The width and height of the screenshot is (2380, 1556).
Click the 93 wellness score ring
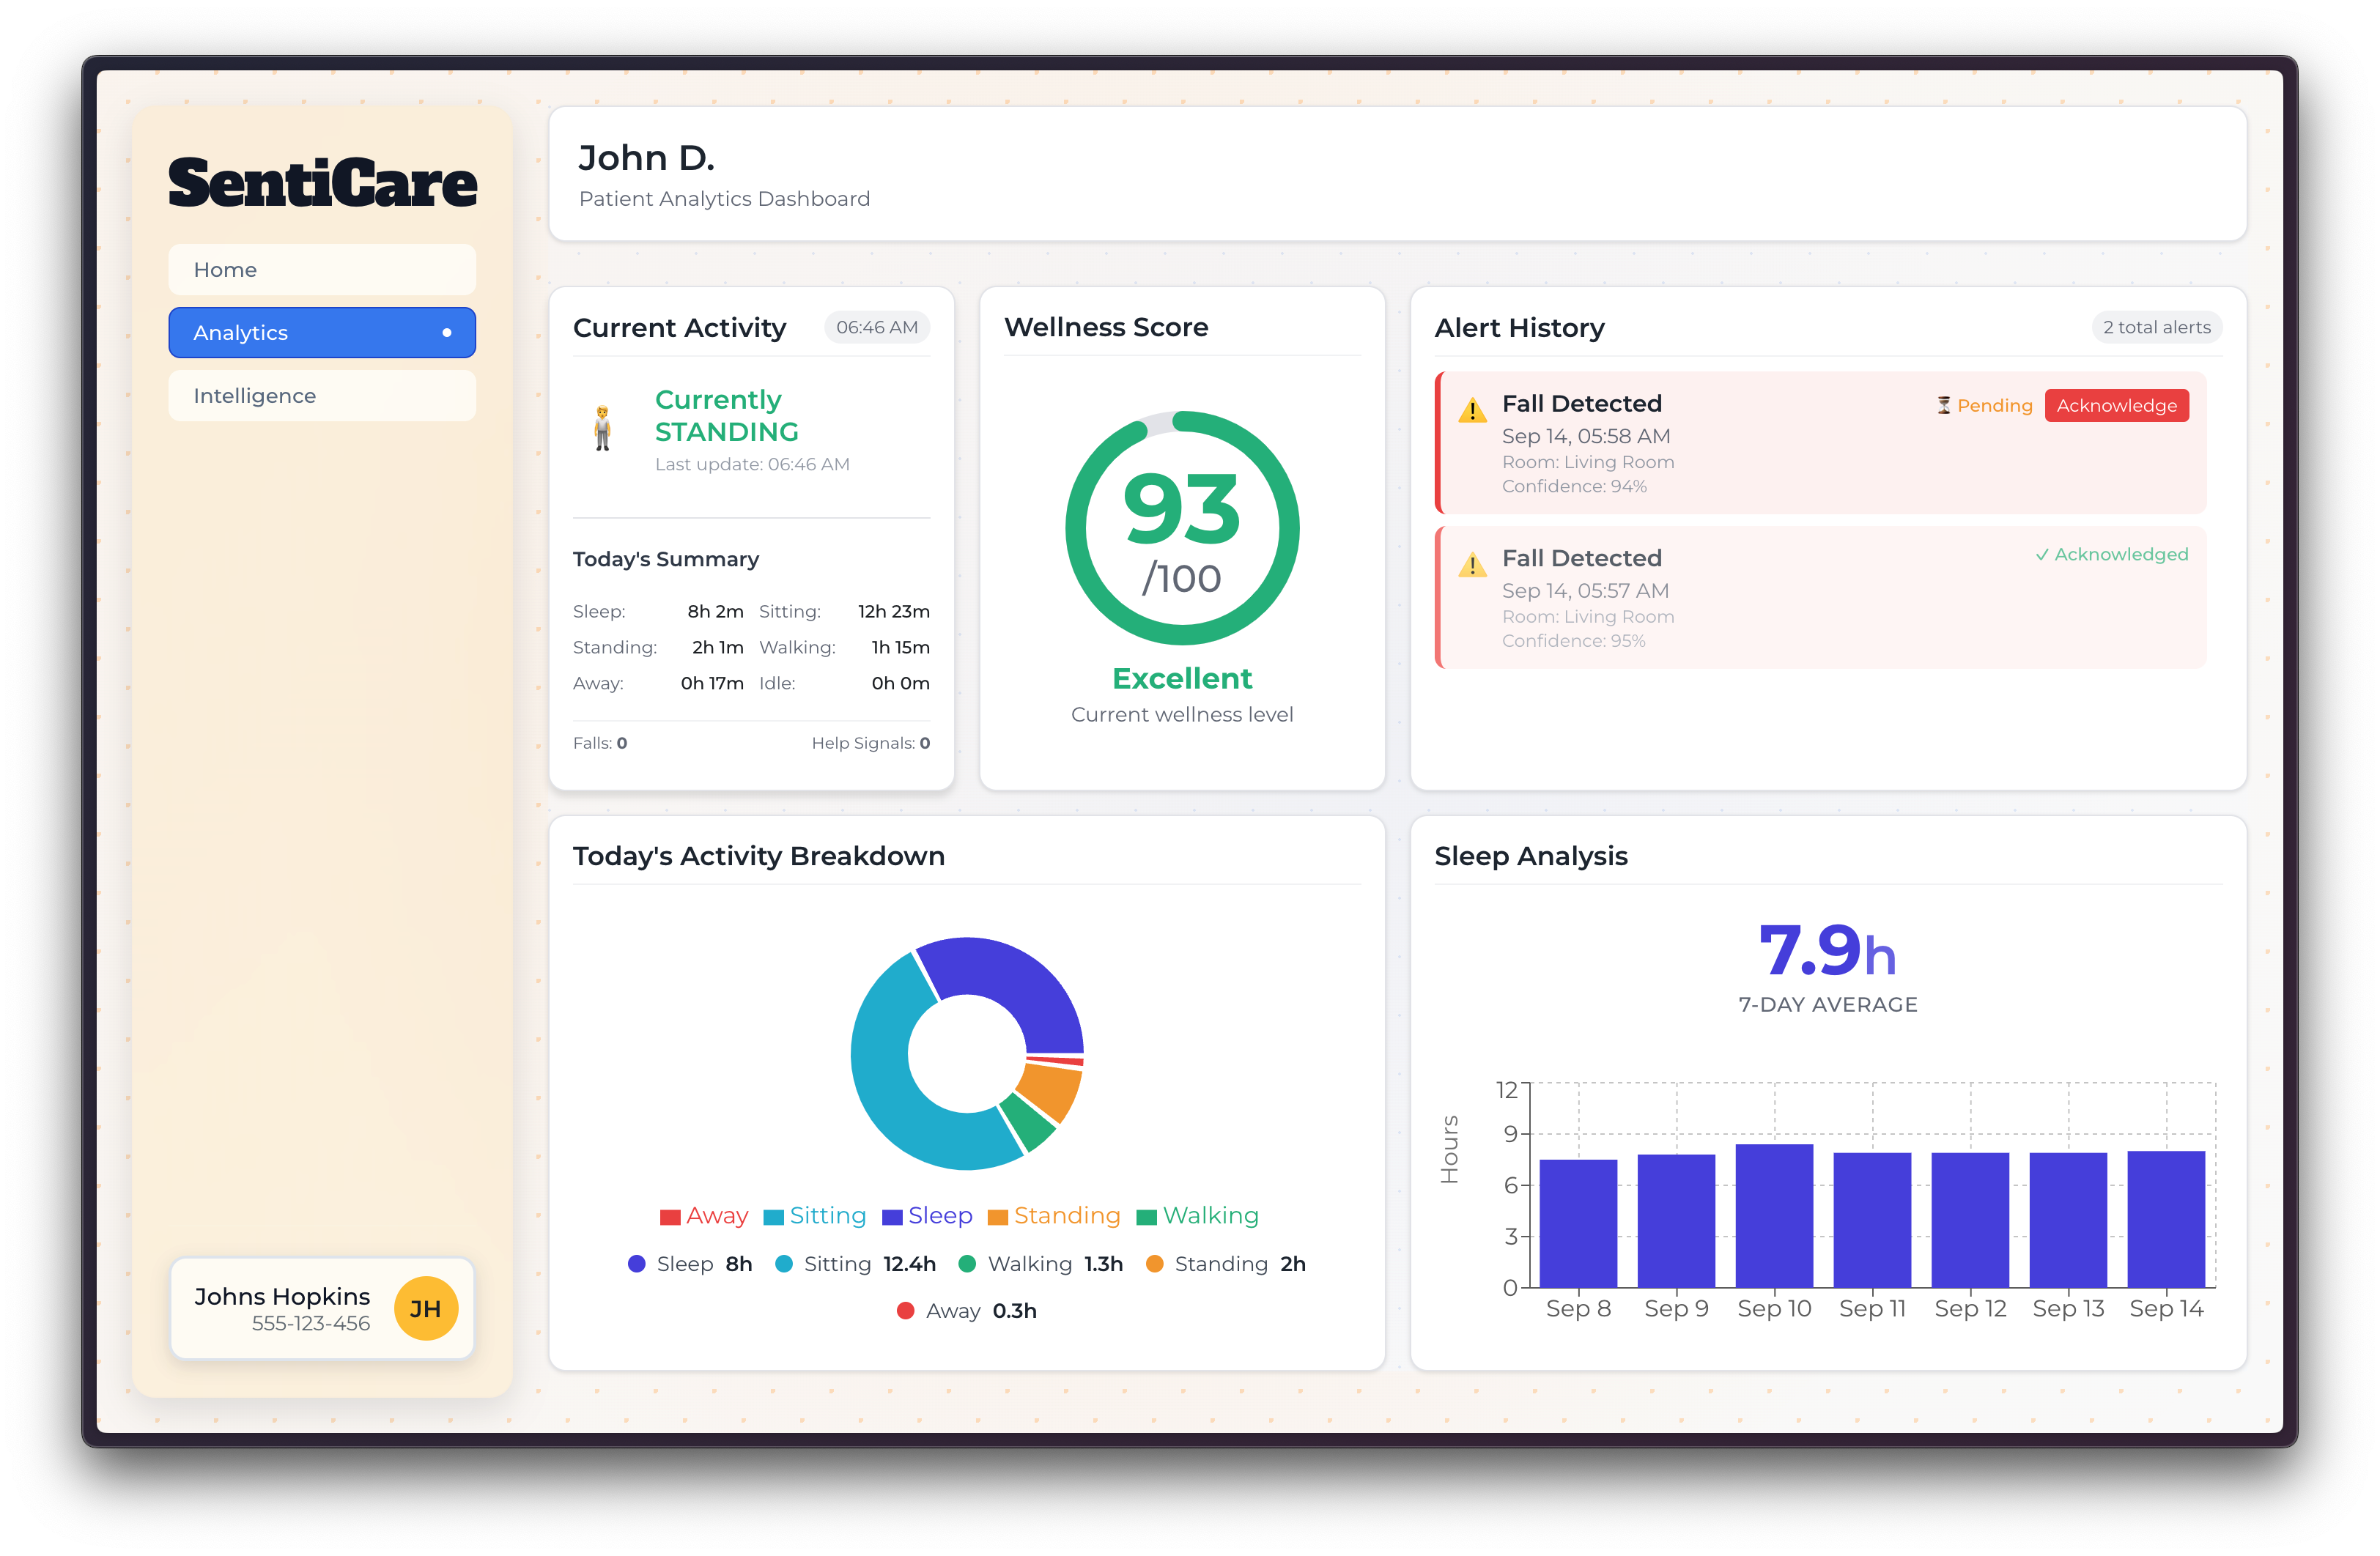(x=1182, y=527)
